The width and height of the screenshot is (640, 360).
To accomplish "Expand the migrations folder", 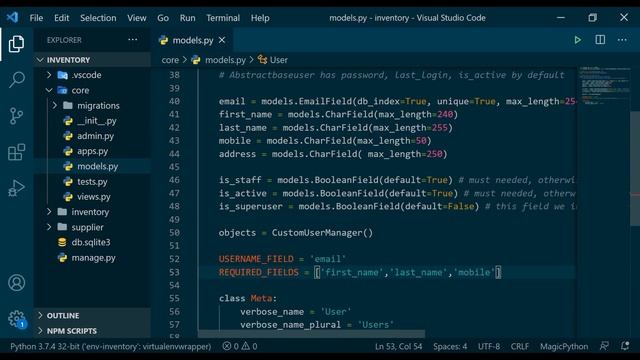I will pos(55,106).
